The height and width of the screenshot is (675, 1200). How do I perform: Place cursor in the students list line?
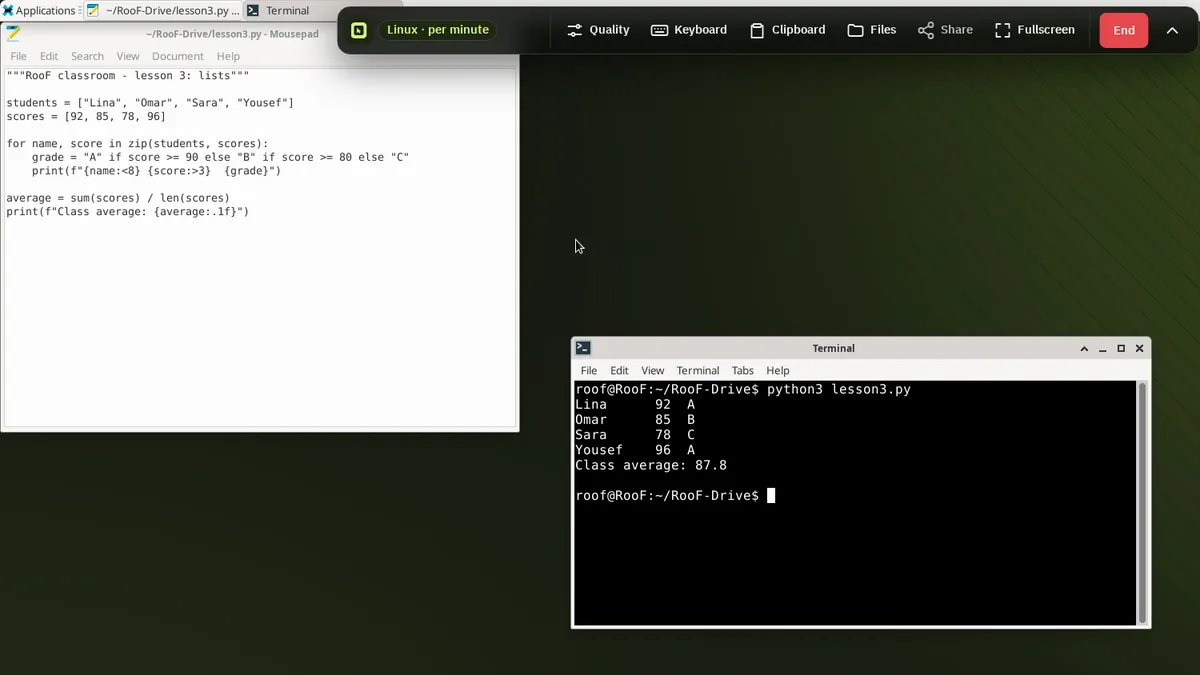tap(150, 103)
